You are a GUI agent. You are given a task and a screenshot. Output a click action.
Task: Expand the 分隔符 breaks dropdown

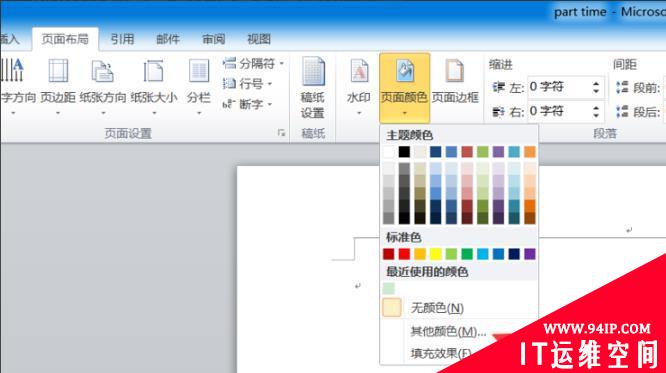click(x=253, y=64)
